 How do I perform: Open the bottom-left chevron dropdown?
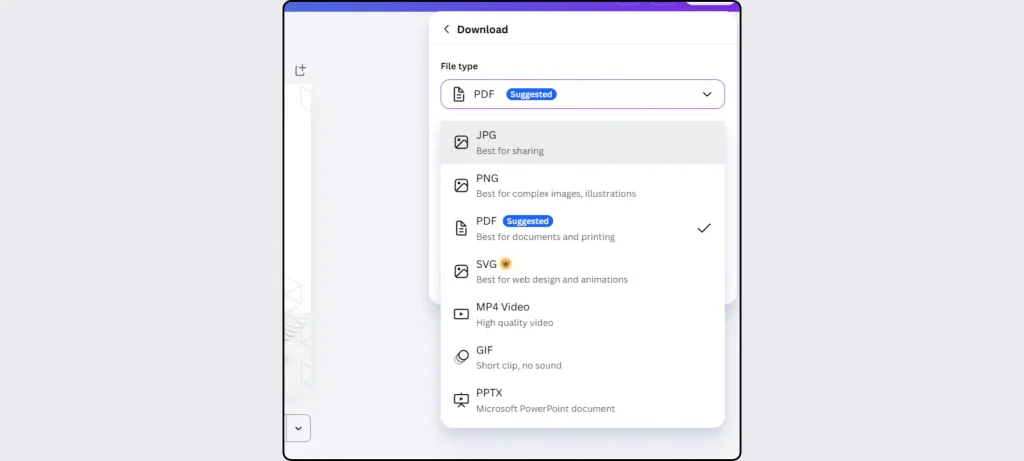point(298,428)
